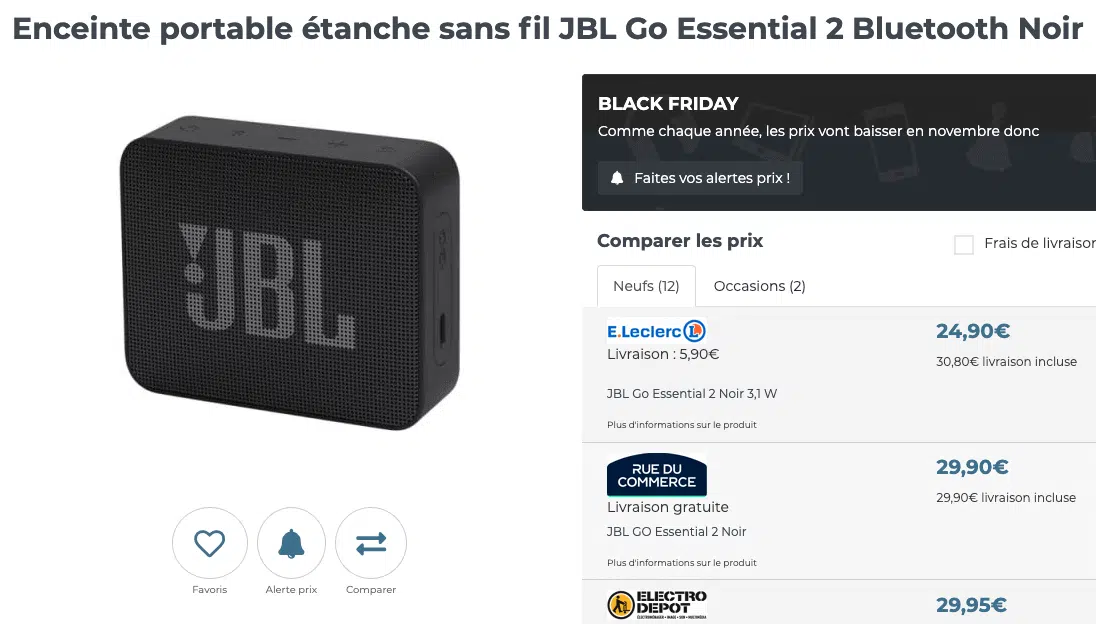Image resolution: width=1096 pixels, height=624 pixels.
Task: Open the Rue du Commerce store logo
Action: pyautogui.click(x=656, y=474)
